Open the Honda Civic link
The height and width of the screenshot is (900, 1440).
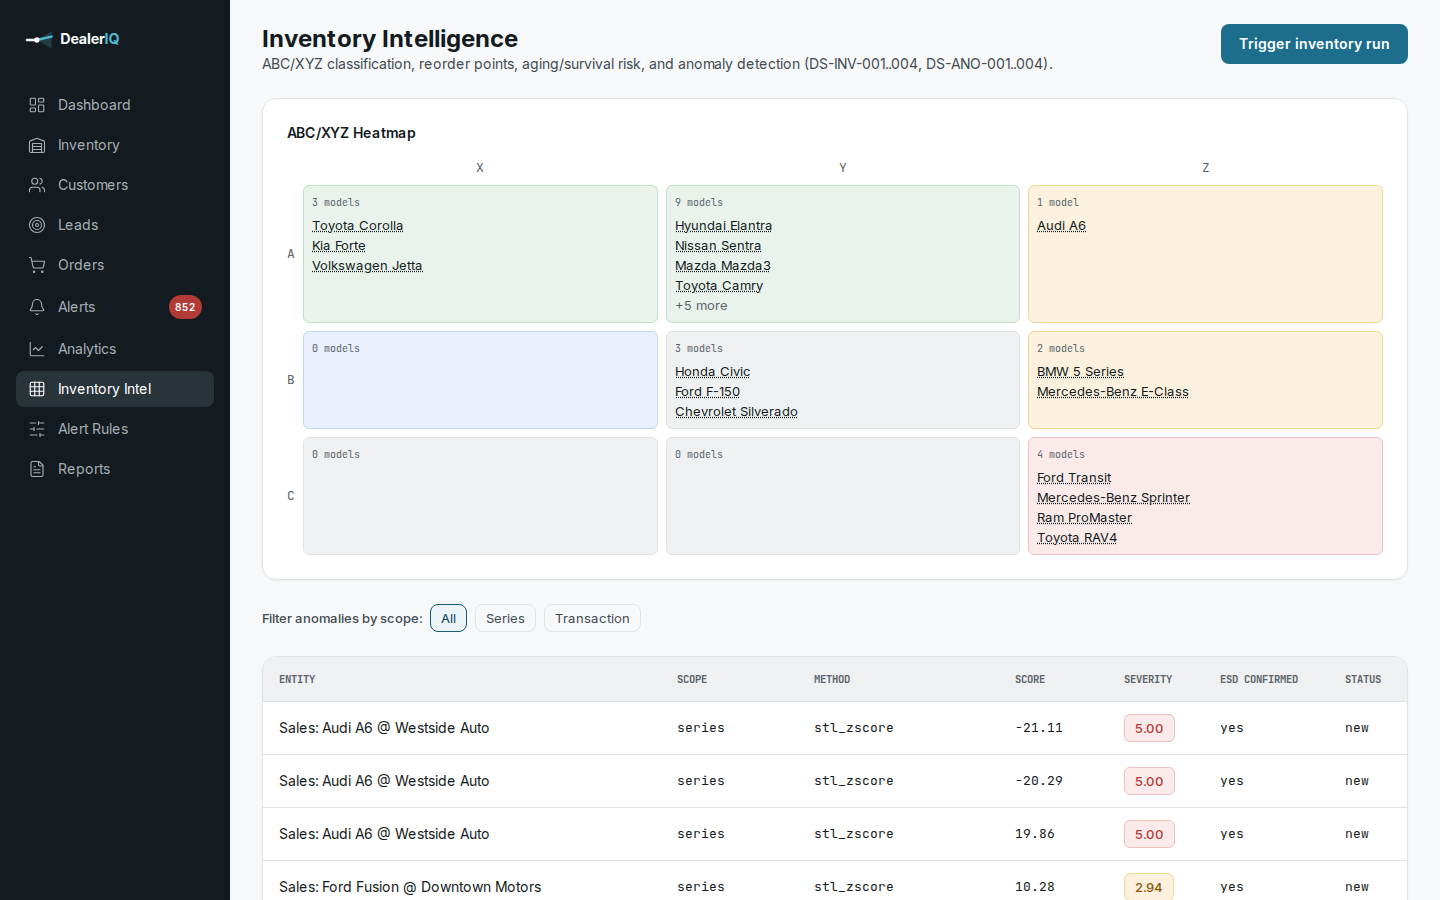[712, 372]
